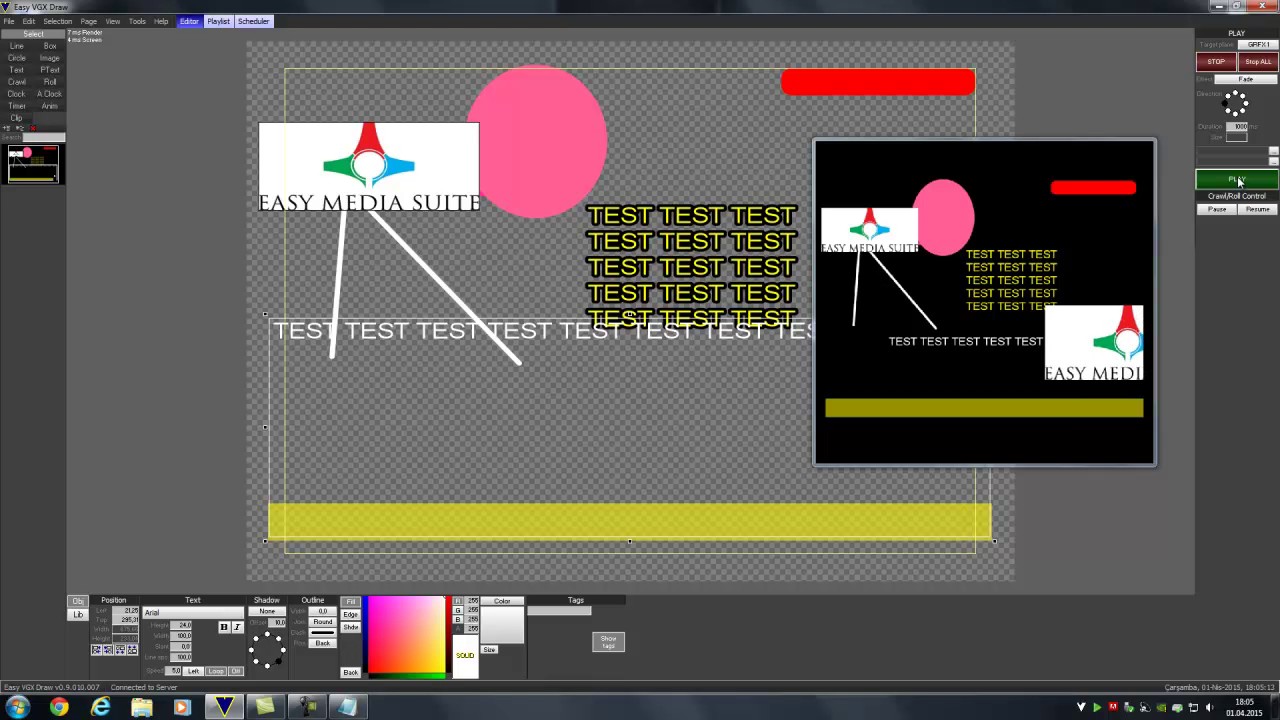
Task: Select the Anim tool
Action: click(x=50, y=106)
